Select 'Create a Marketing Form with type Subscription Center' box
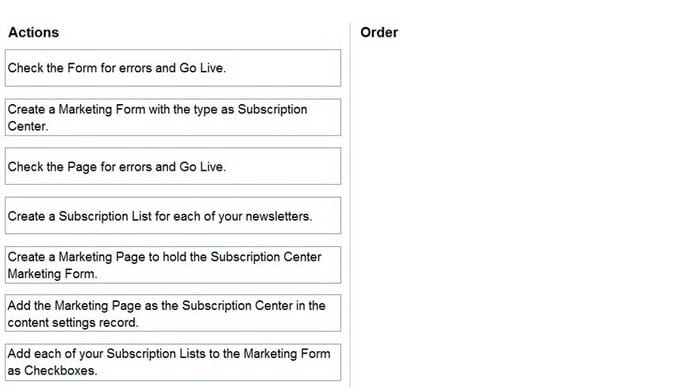 (x=173, y=117)
